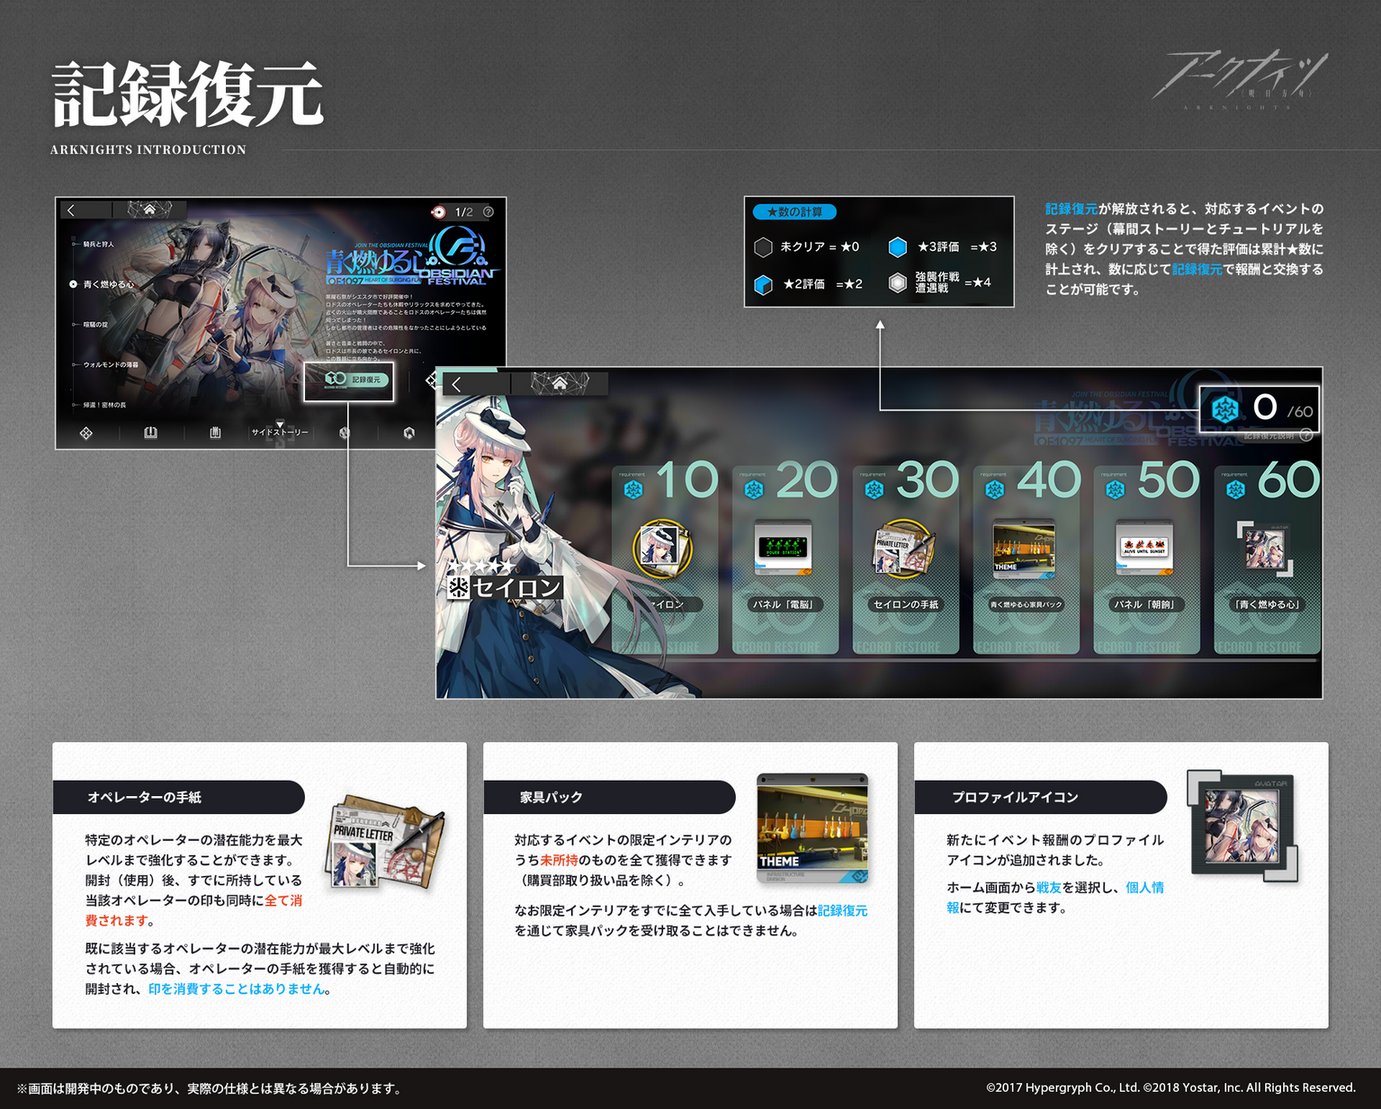1381x1109 pixels.
Task: Select the 喧騒の掟 event entry
Action: click(x=95, y=325)
